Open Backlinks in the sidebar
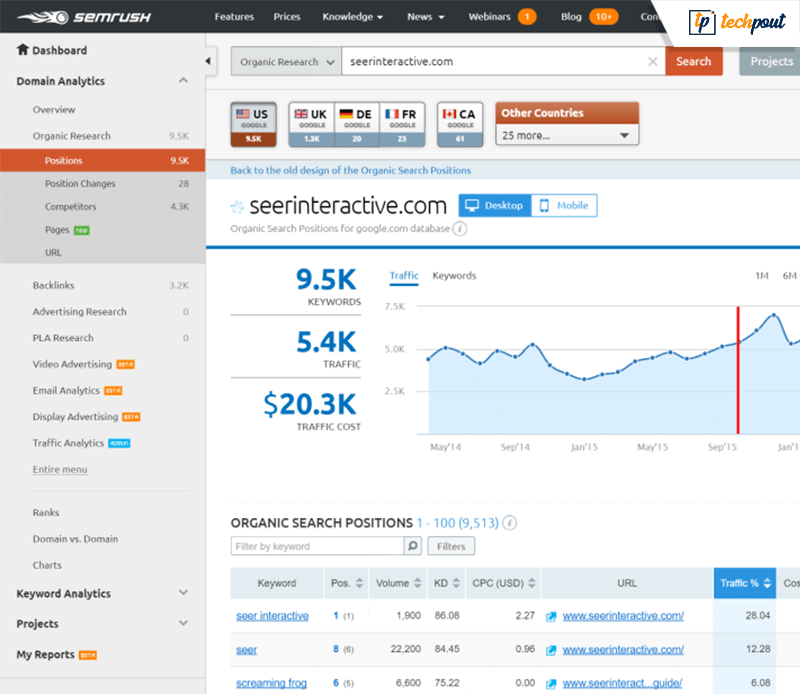 tap(54, 285)
